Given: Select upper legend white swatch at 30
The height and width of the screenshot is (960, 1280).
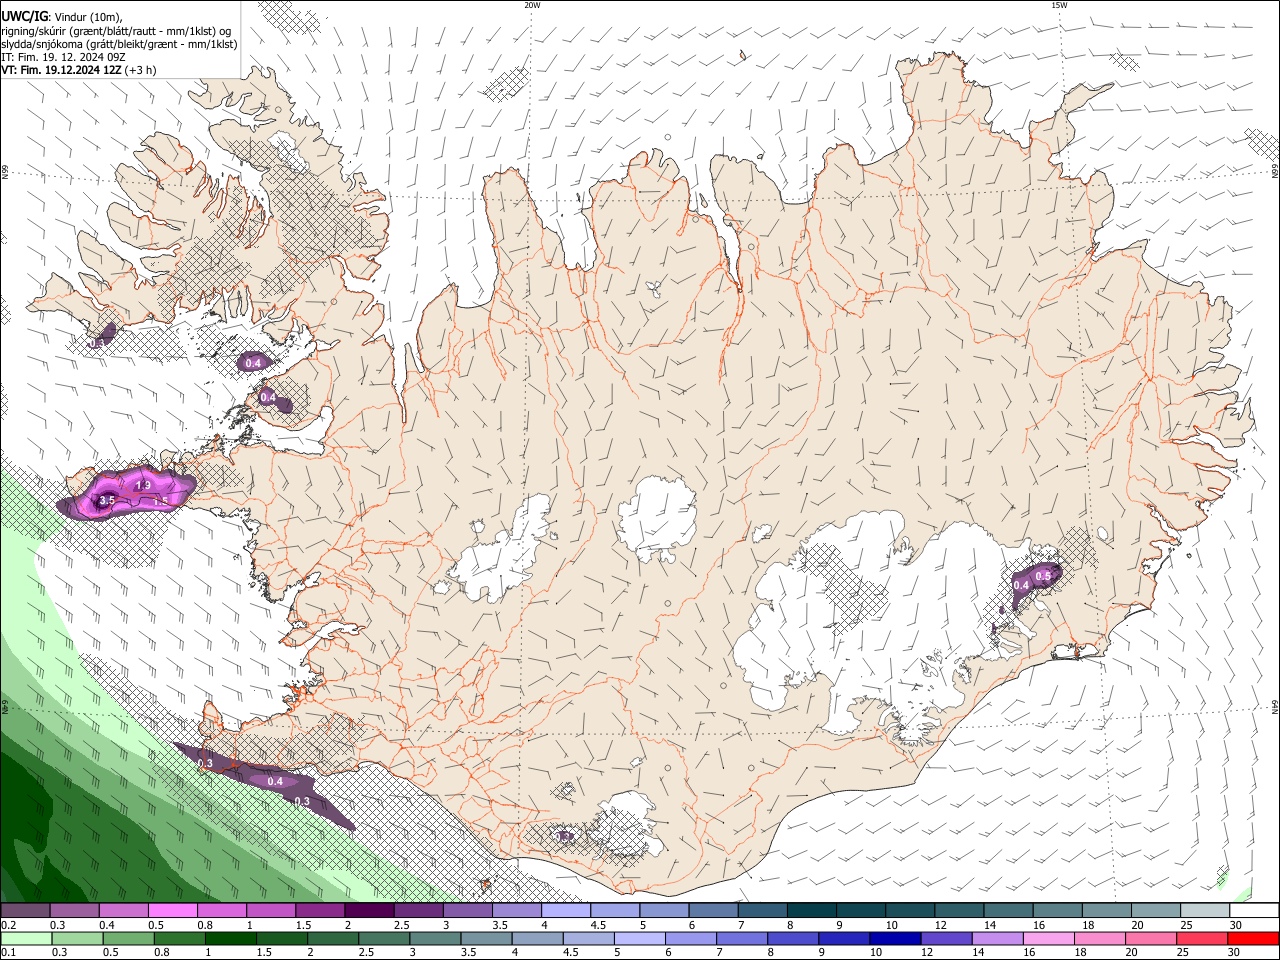Looking at the screenshot, I should point(1254,910).
